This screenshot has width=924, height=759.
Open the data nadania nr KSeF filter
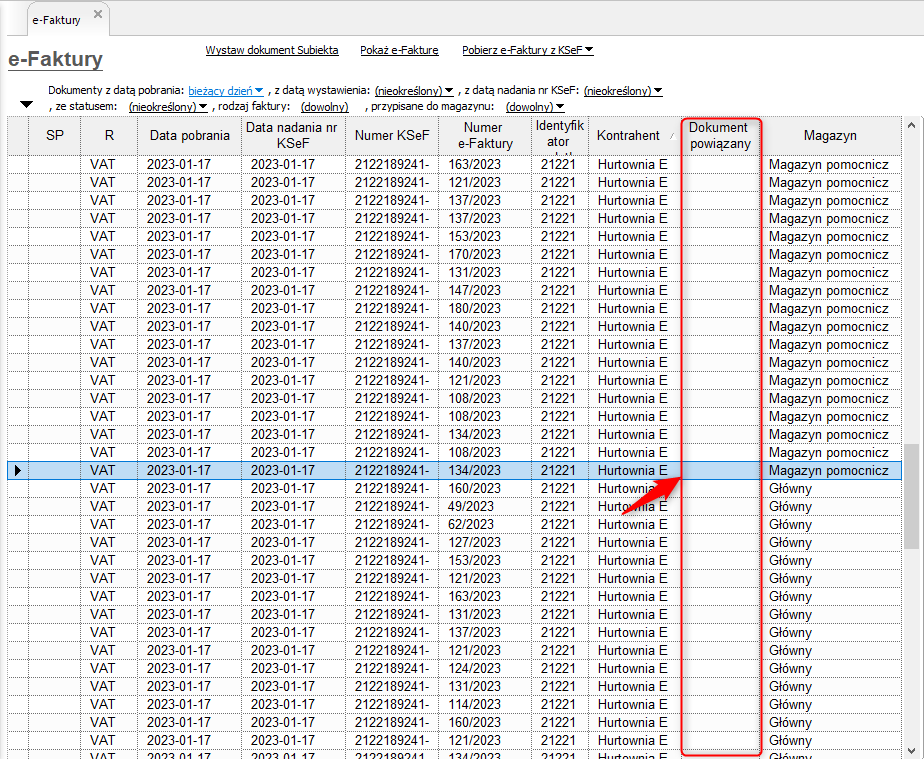622,91
